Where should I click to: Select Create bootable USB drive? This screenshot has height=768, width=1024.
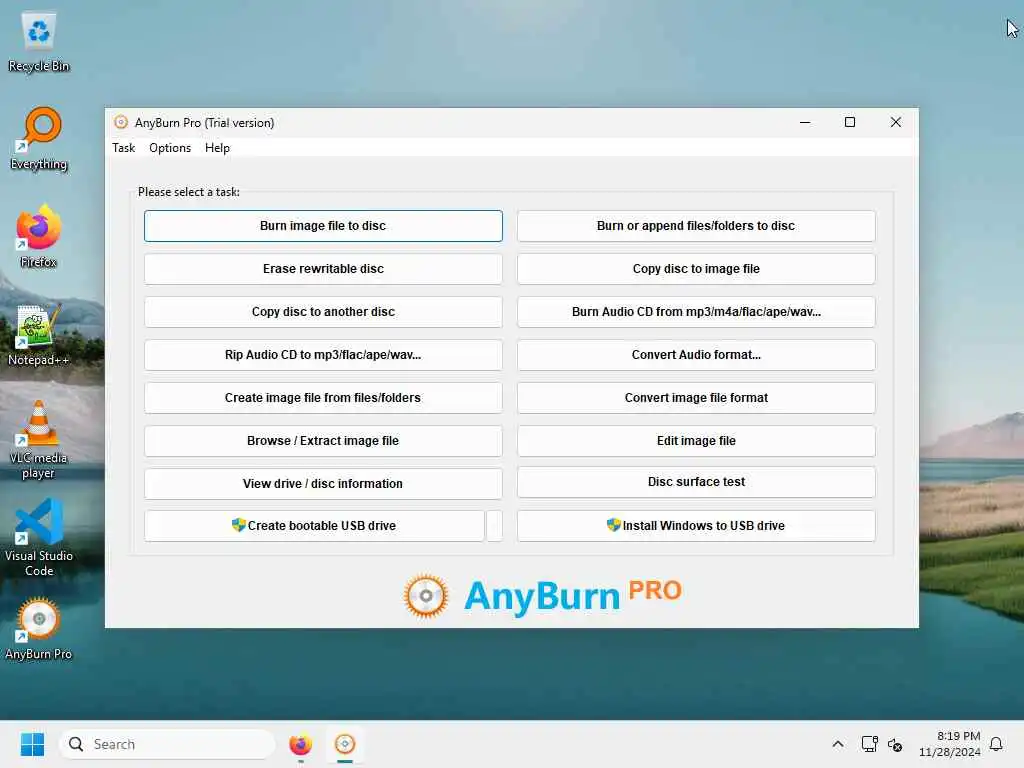(314, 526)
